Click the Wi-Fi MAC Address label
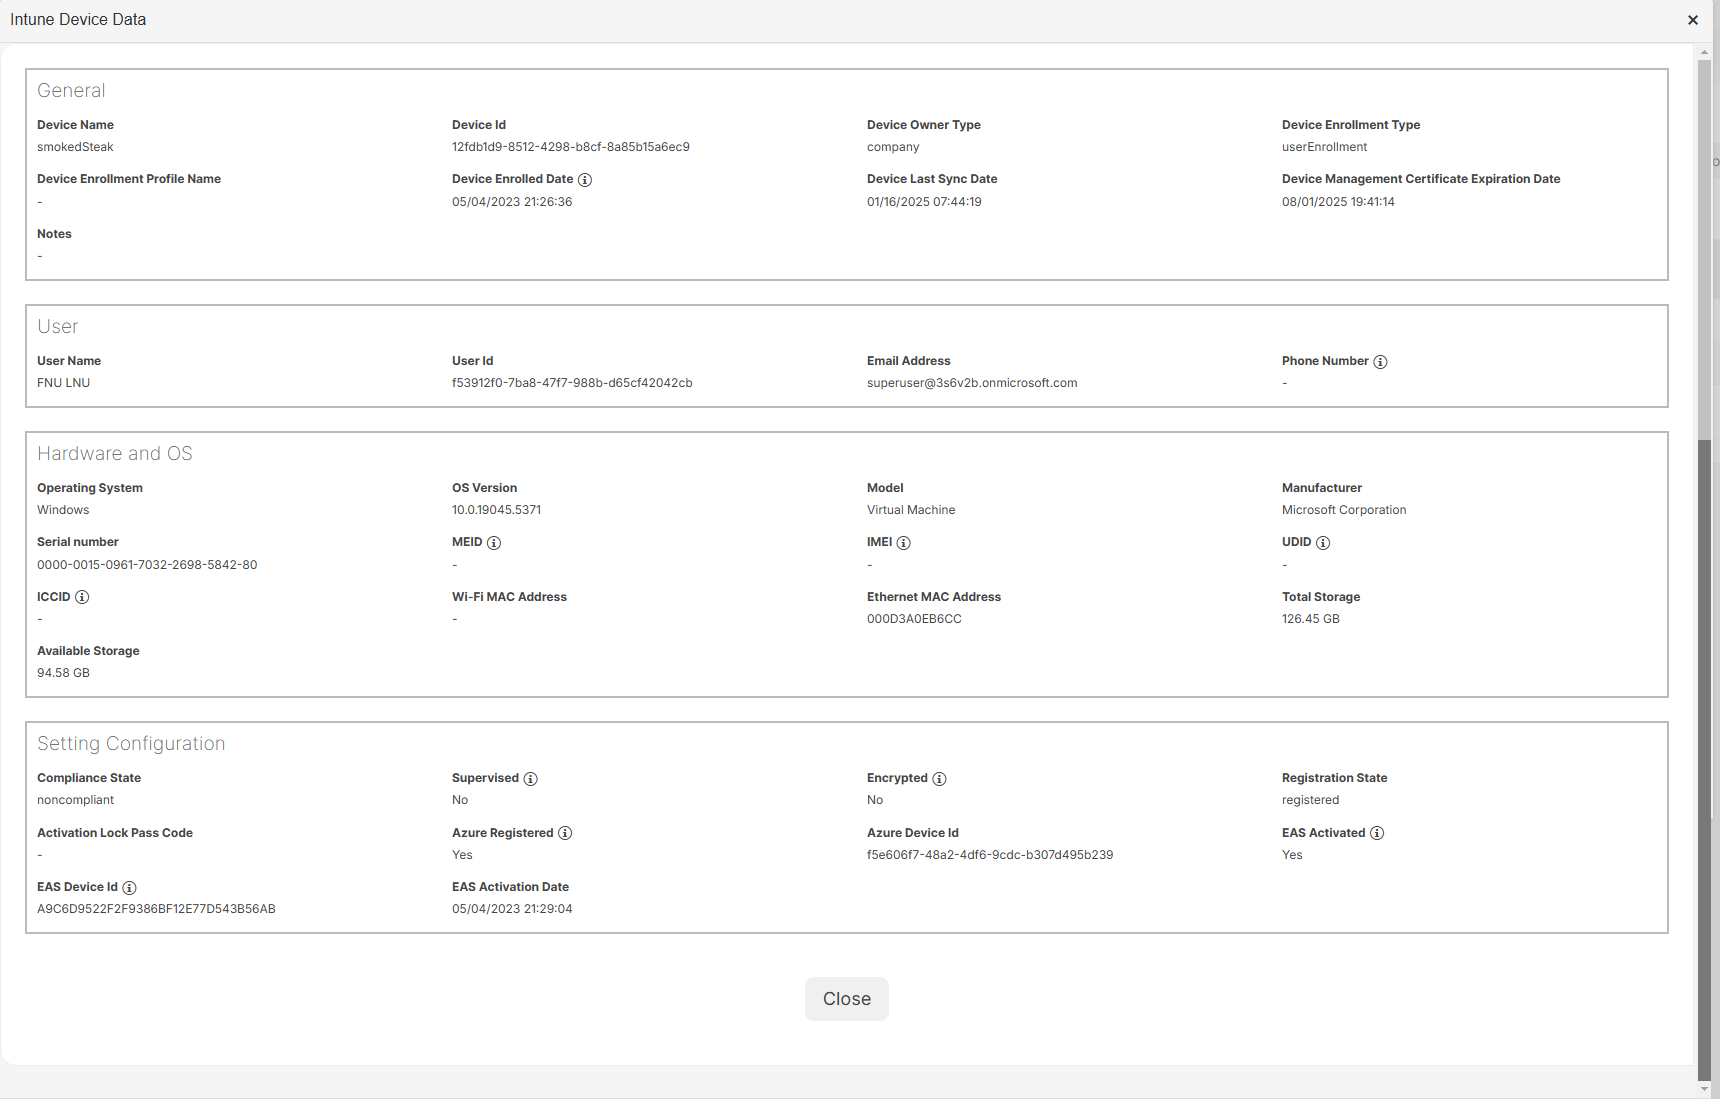The image size is (1720, 1099). pos(509,597)
